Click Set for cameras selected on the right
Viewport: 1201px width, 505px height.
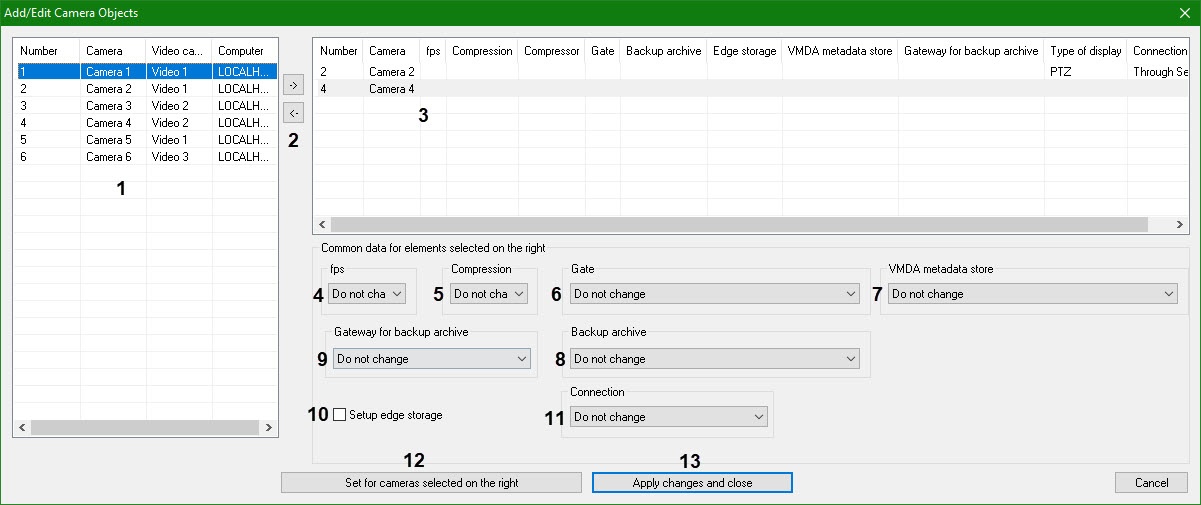[431, 483]
